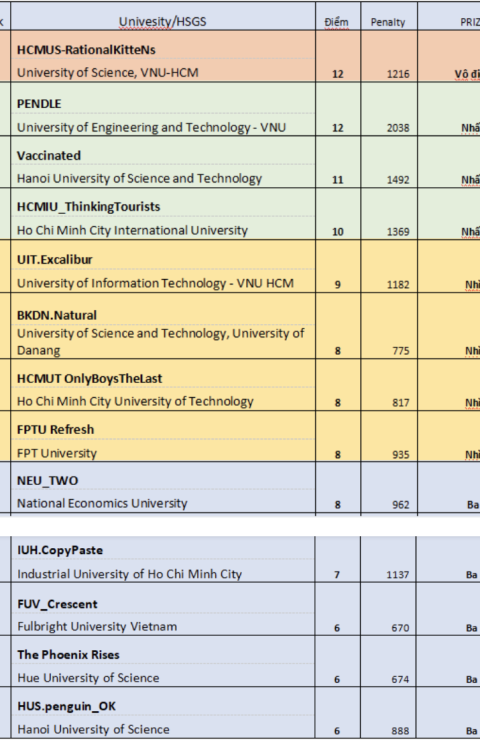The image size is (480, 750).
Task: Select penalty value 1137
Action: [x=398, y=575]
